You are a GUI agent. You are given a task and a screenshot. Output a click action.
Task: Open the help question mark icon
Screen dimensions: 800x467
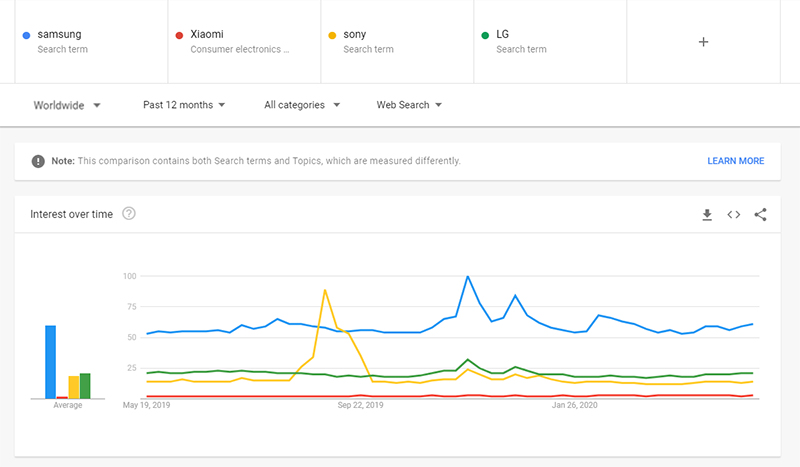point(129,214)
